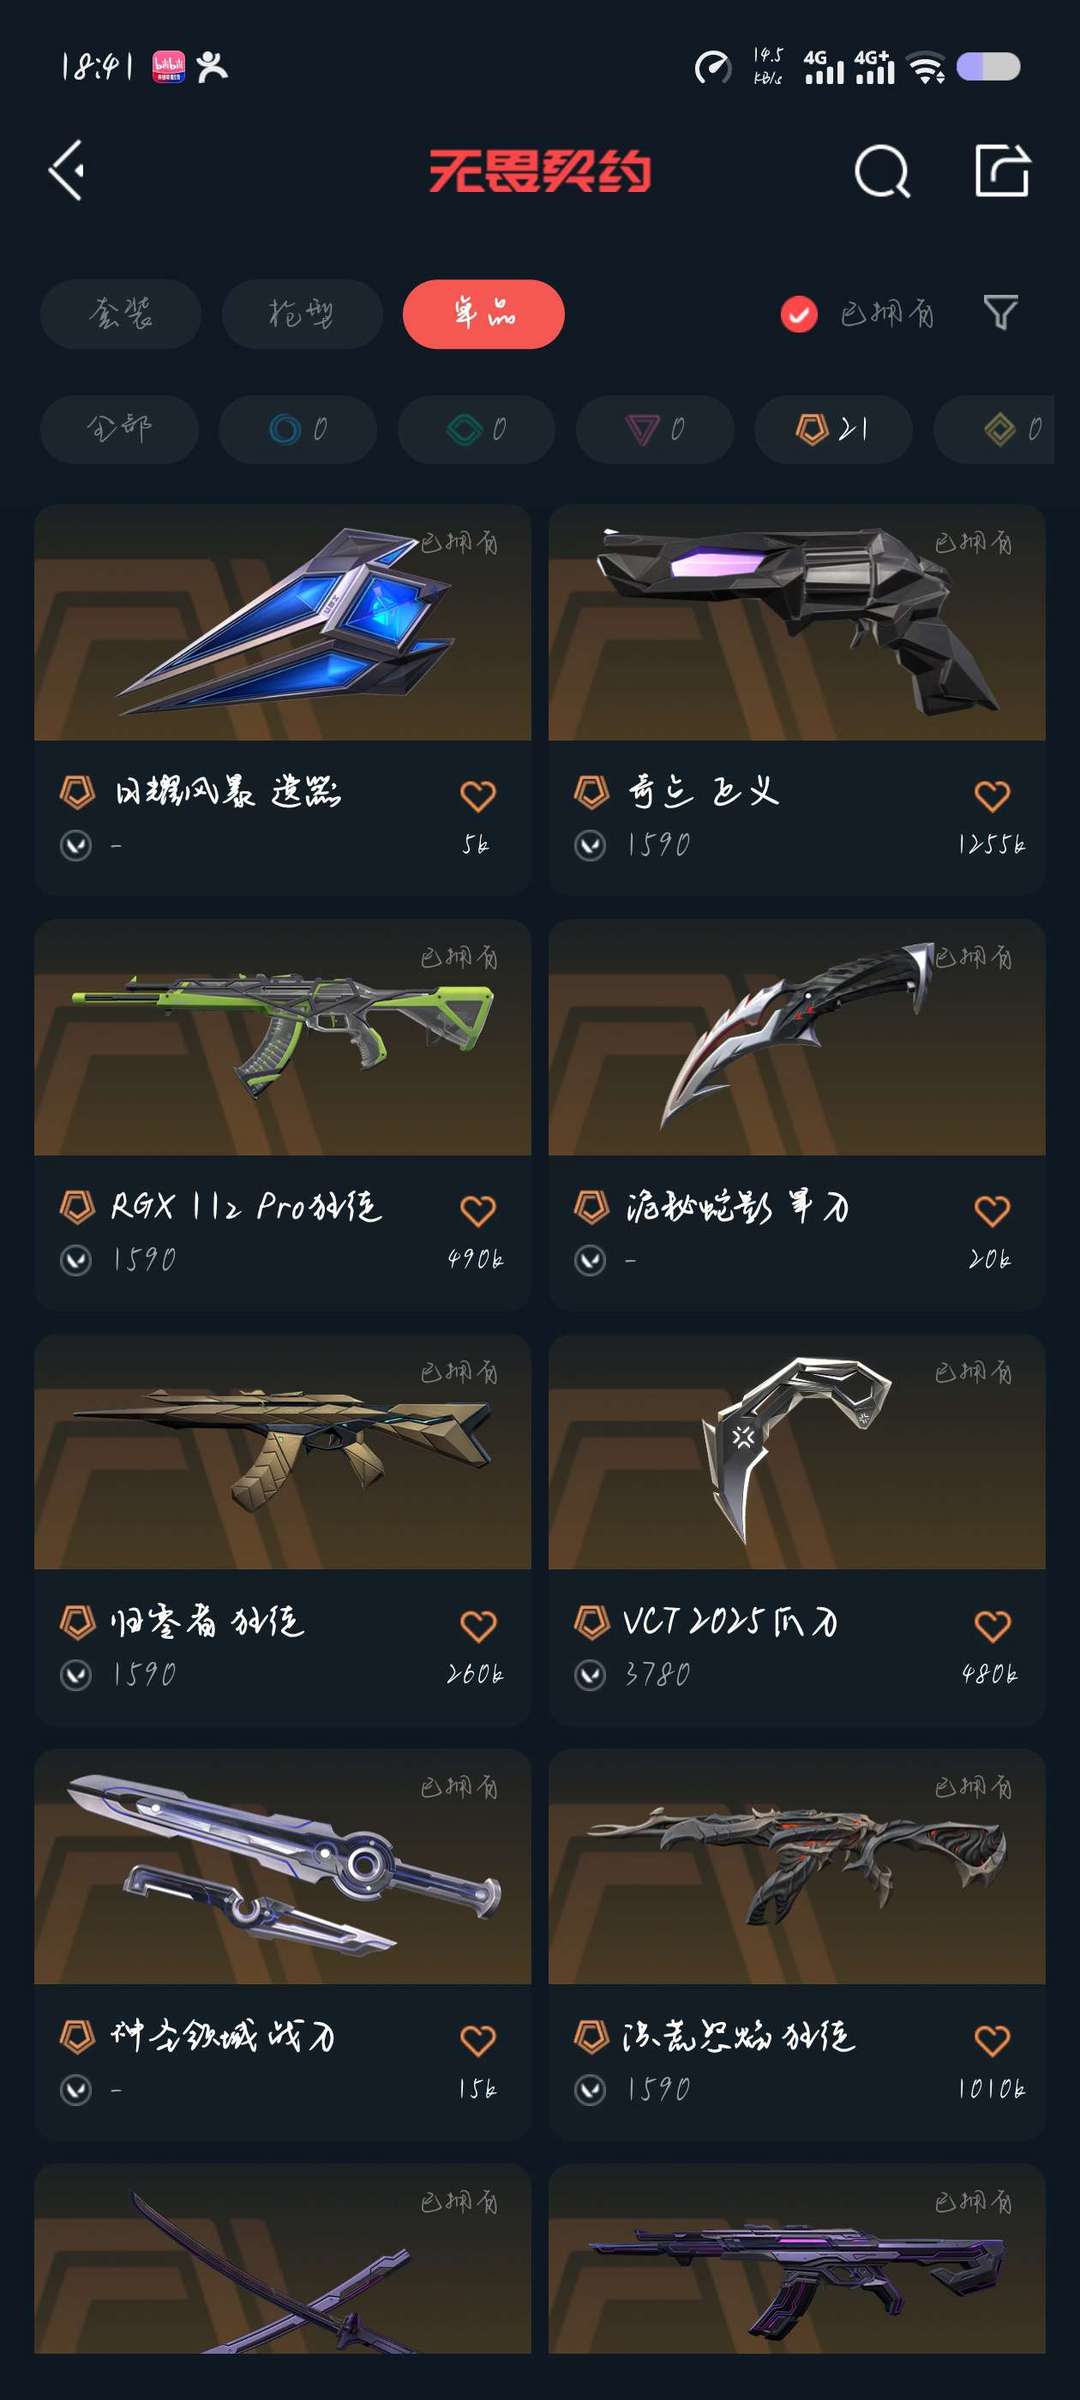
Task: Switch to the first bundles tab
Action: pos(121,314)
